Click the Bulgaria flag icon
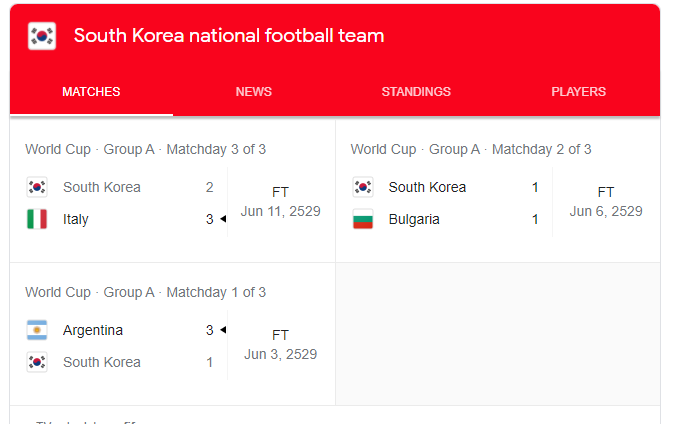This screenshot has width=677, height=424. 363,219
